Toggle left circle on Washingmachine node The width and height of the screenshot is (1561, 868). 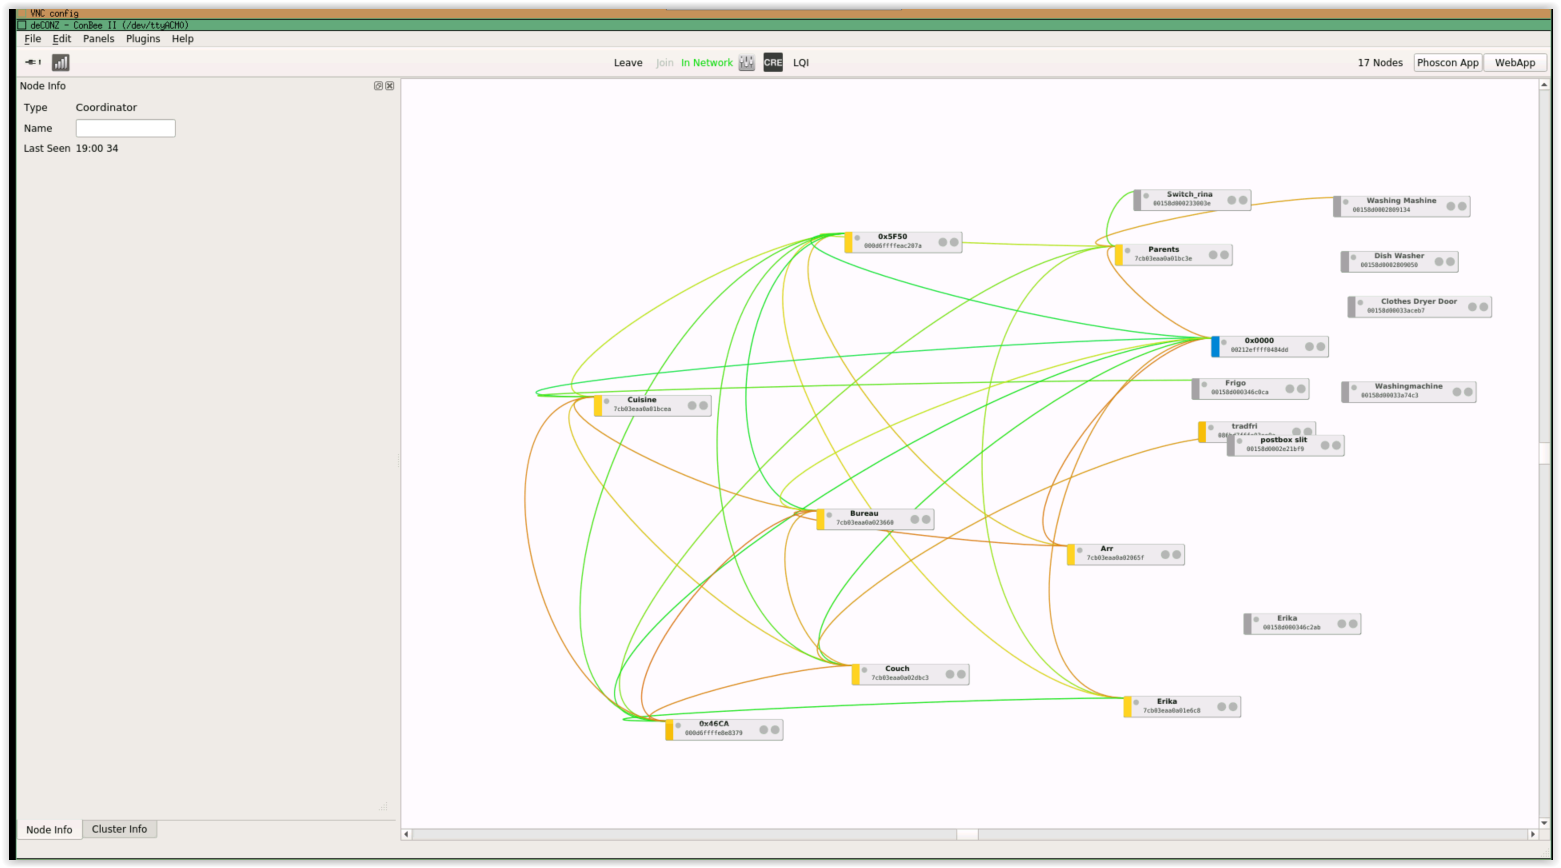(1457, 392)
